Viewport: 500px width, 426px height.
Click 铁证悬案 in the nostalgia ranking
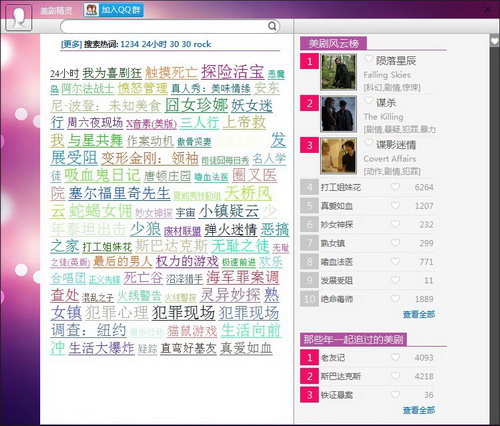click(337, 395)
